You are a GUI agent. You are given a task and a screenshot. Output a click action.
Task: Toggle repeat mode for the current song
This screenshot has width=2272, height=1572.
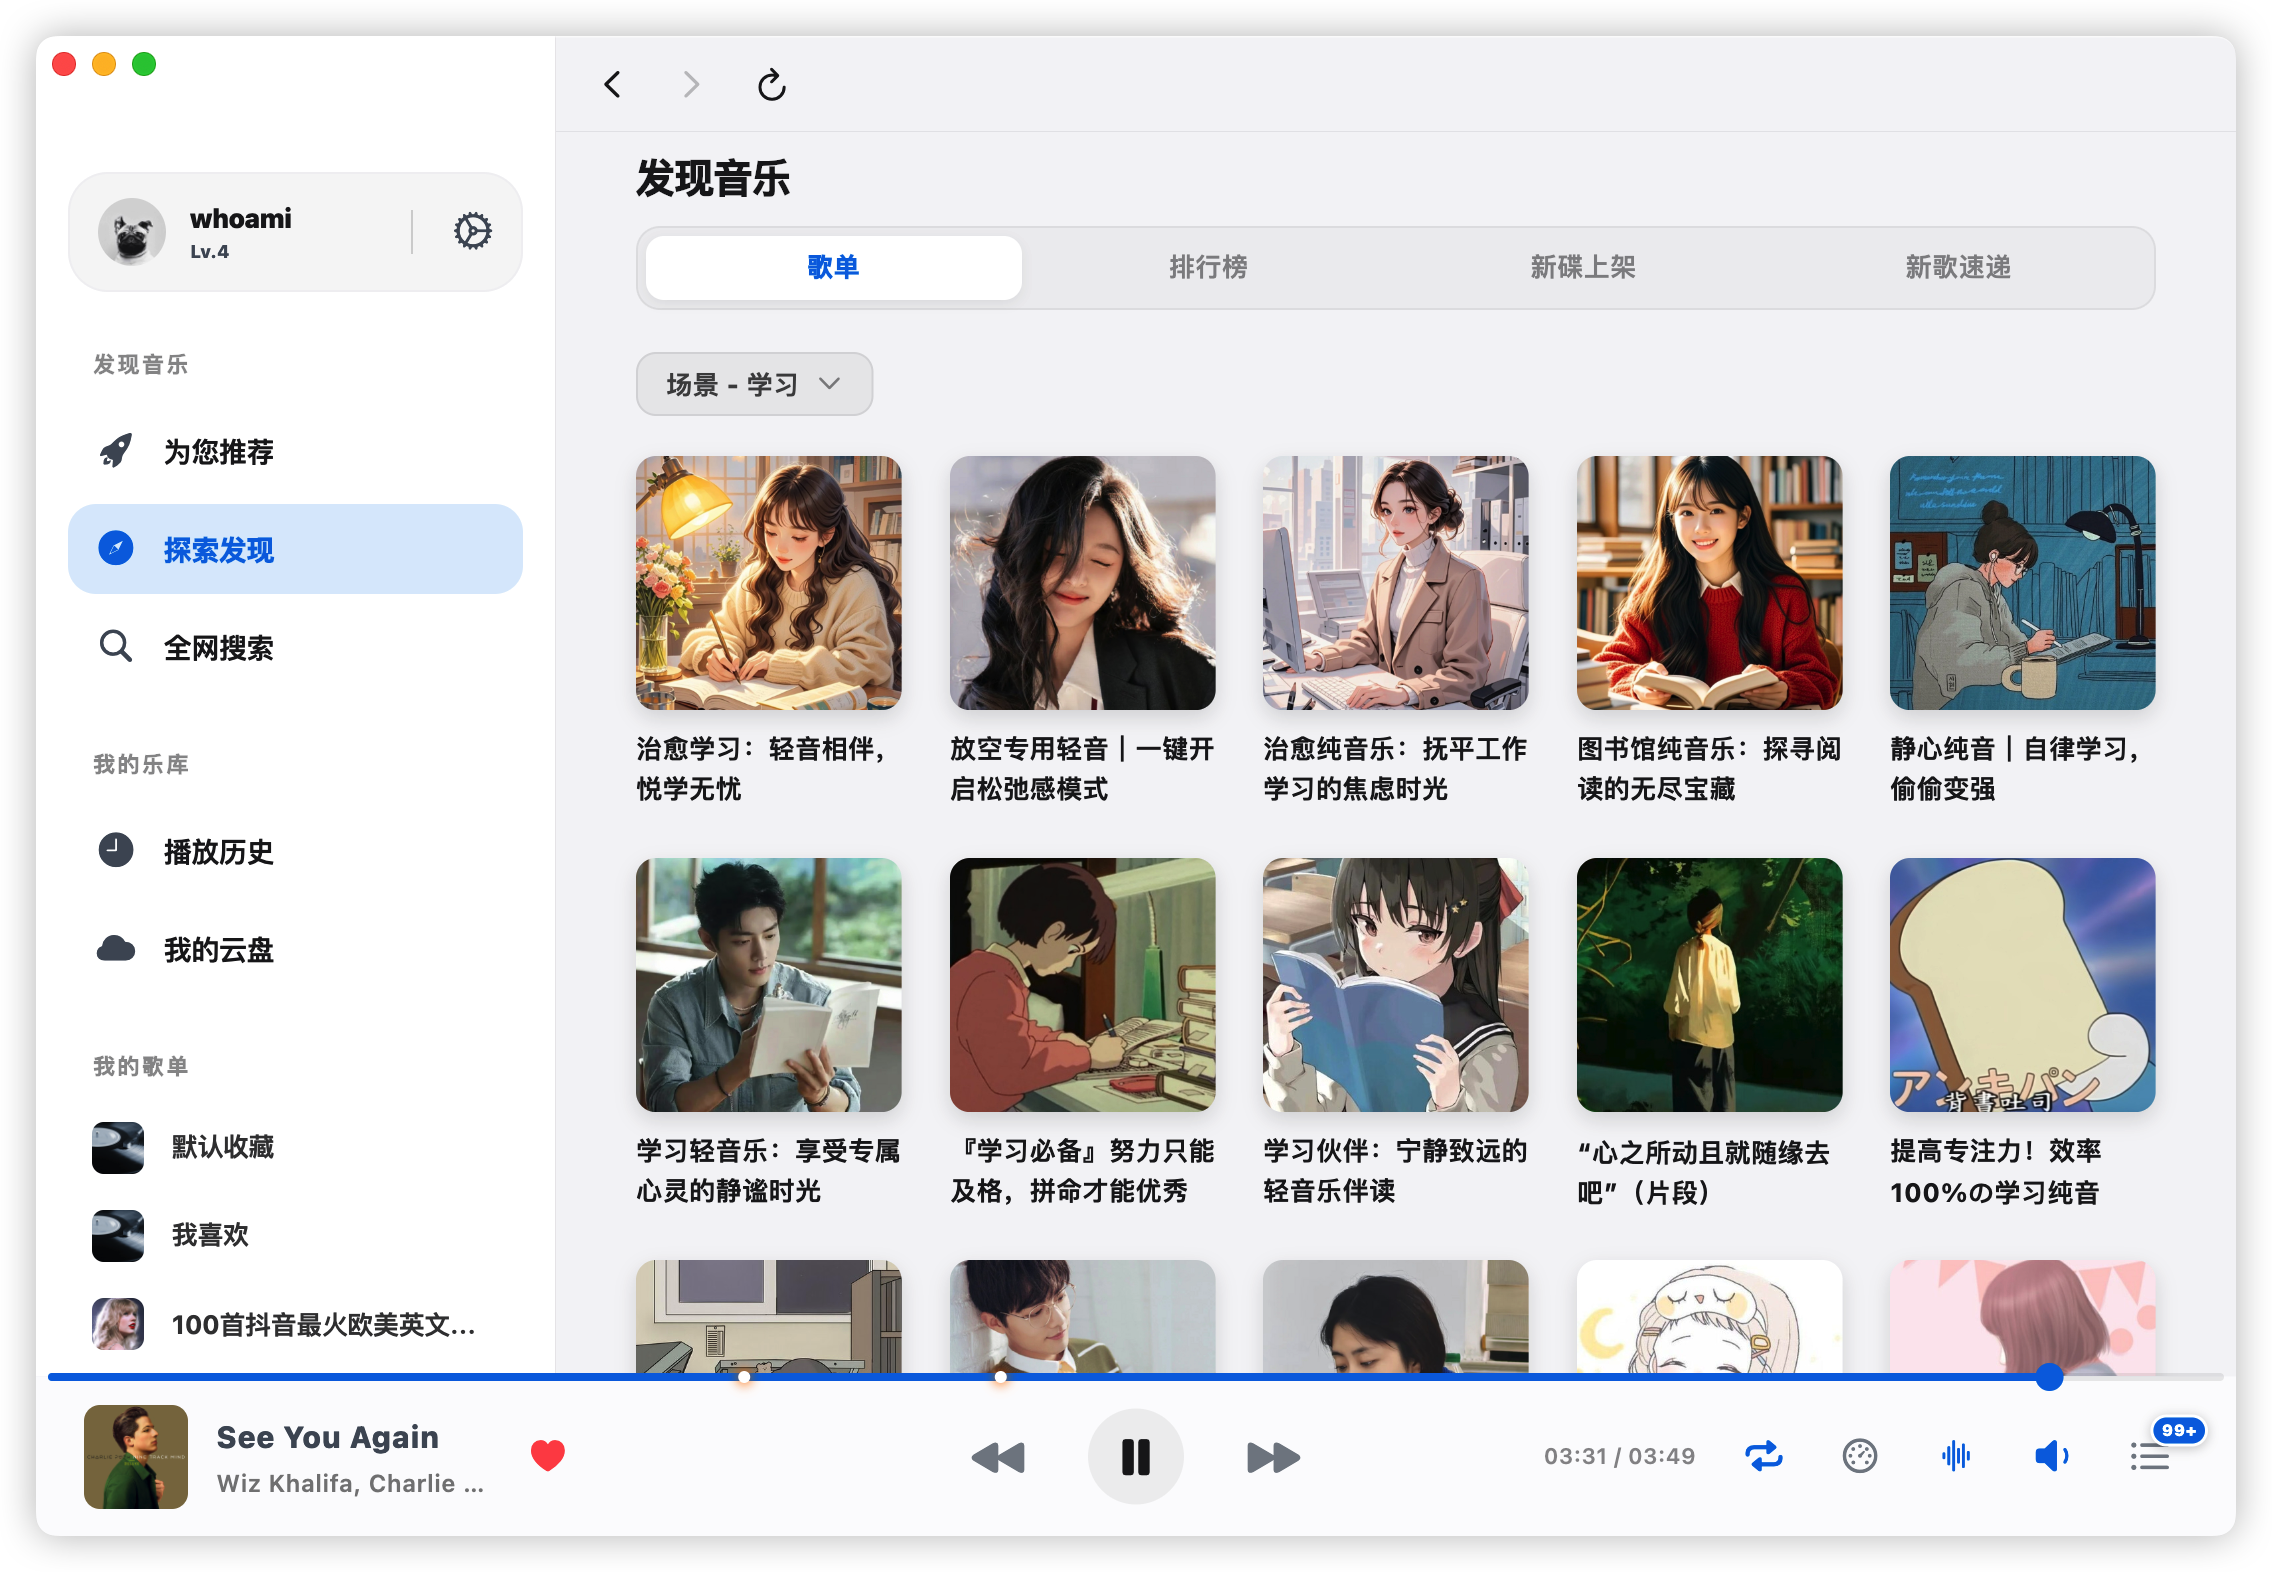(x=1764, y=1456)
